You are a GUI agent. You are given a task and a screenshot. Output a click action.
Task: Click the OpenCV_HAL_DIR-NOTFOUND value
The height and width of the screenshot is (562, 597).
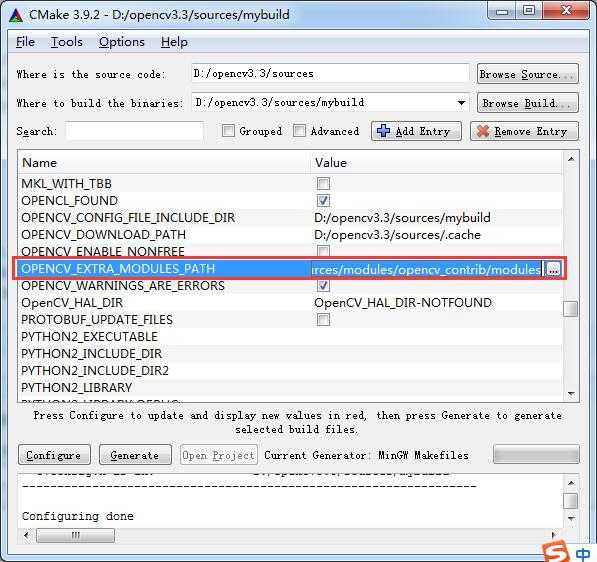pos(403,303)
